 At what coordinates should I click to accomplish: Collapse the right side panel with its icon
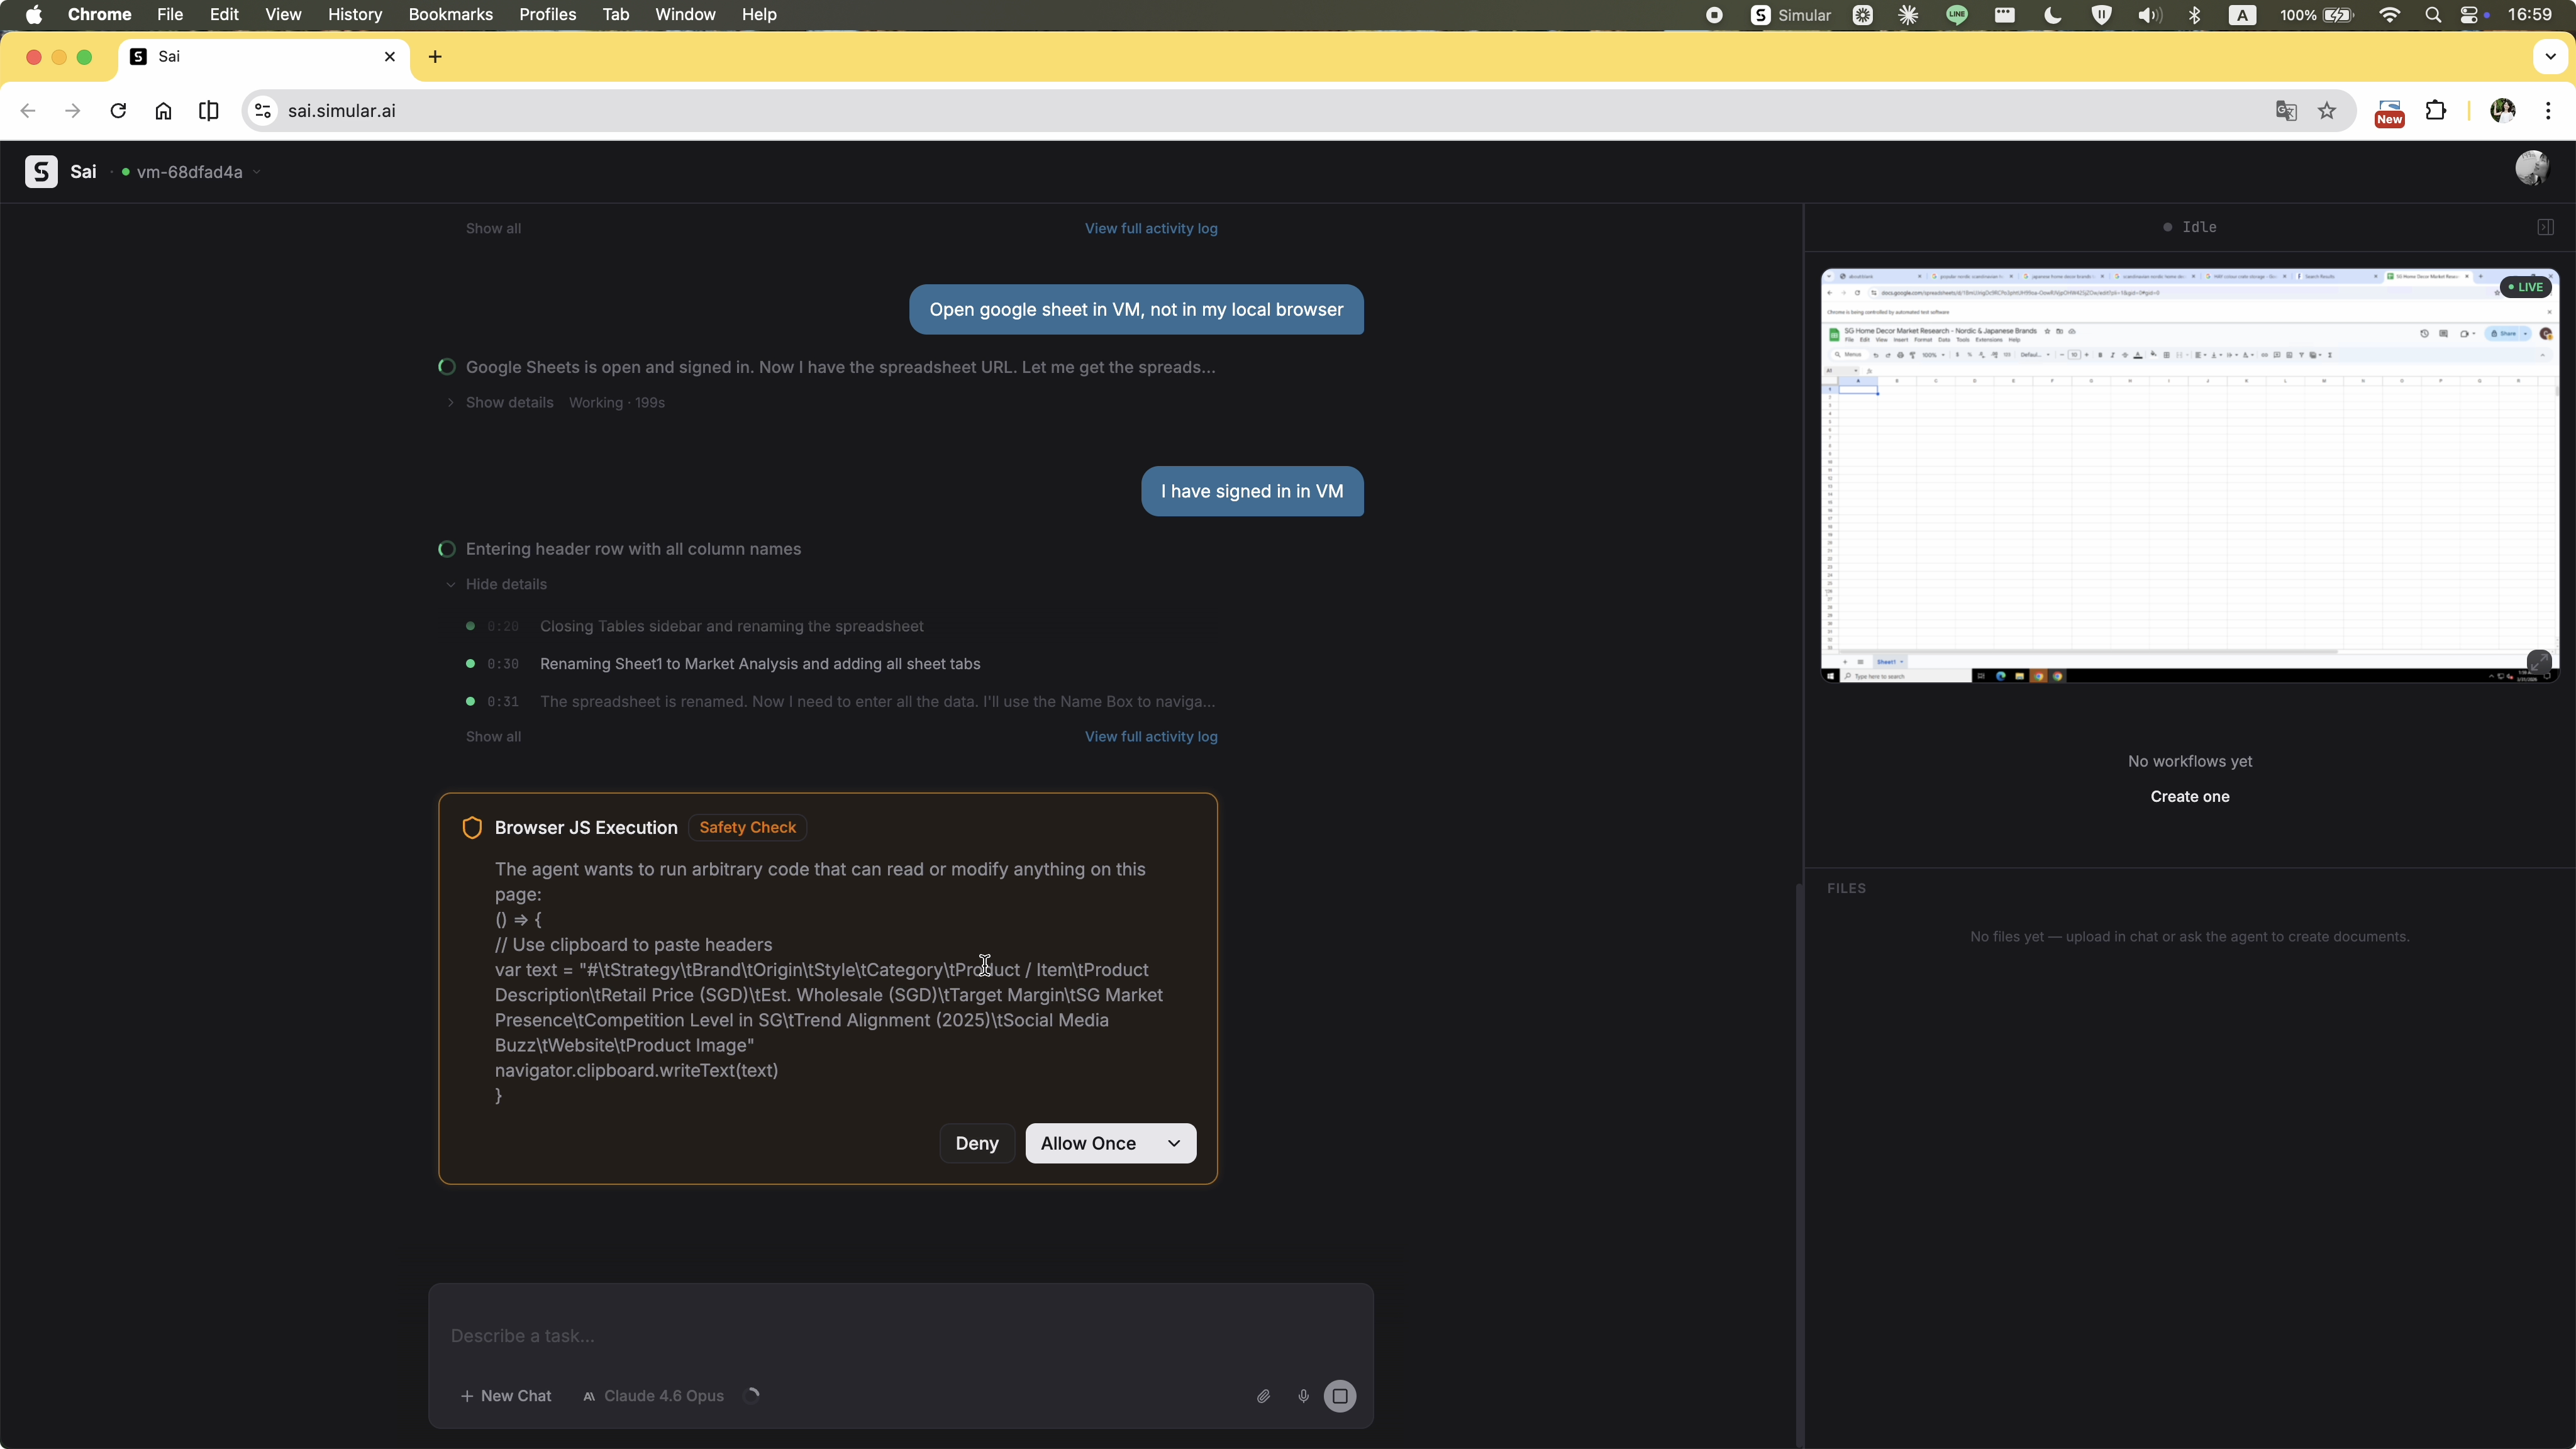point(2545,227)
